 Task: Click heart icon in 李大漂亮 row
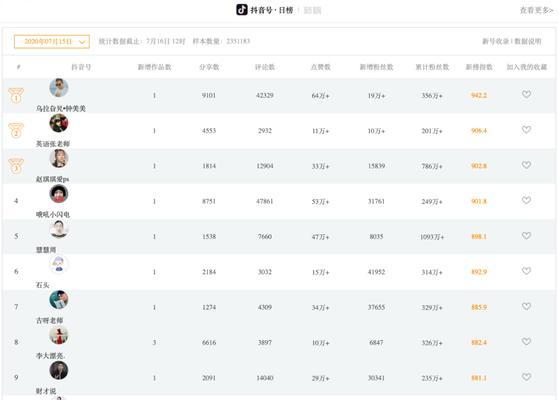tap(526, 342)
